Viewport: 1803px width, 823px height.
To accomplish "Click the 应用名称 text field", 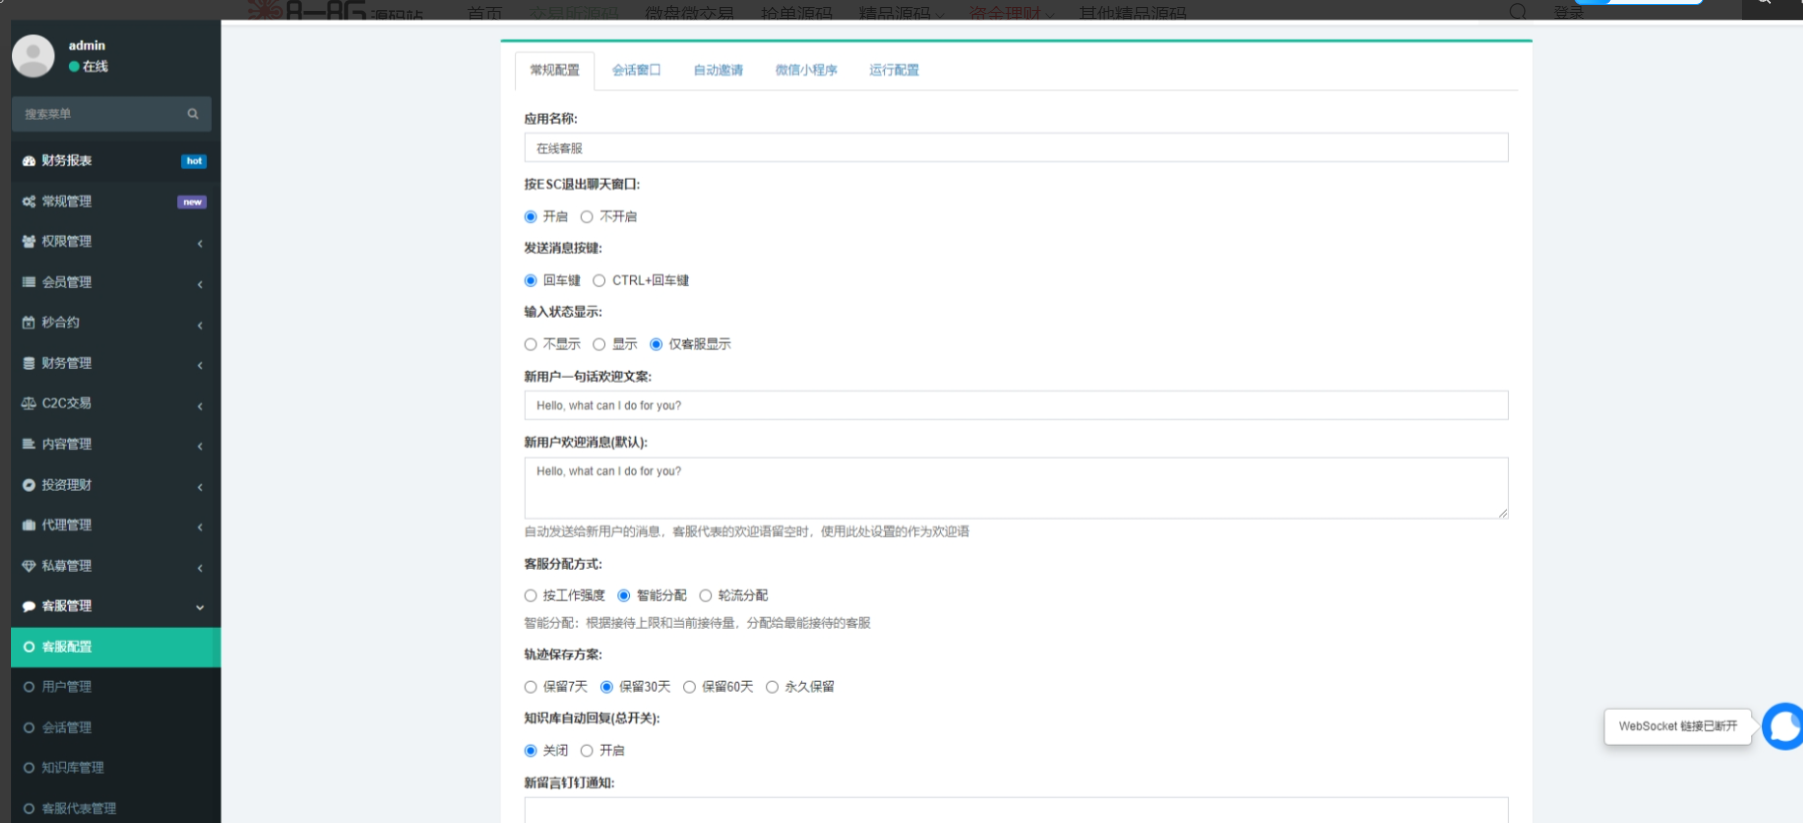I will click(1015, 148).
